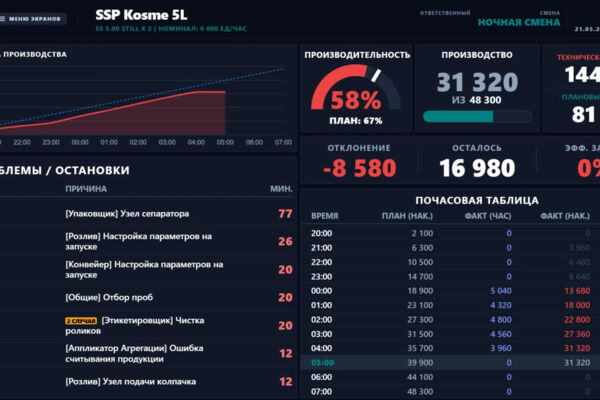Click the hourly fact 5 040 at 00:00

[x=501, y=291]
